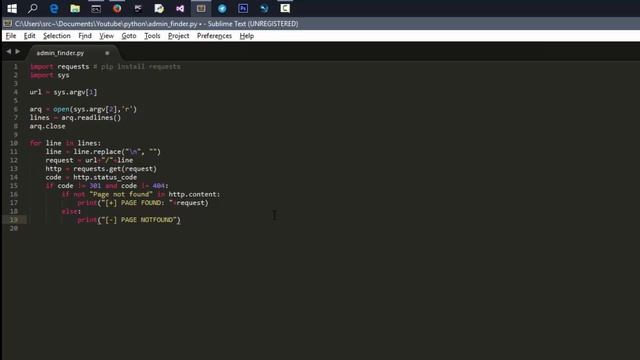Open the Python taskbar icon
This screenshot has height=360, width=640.
click(159, 8)
